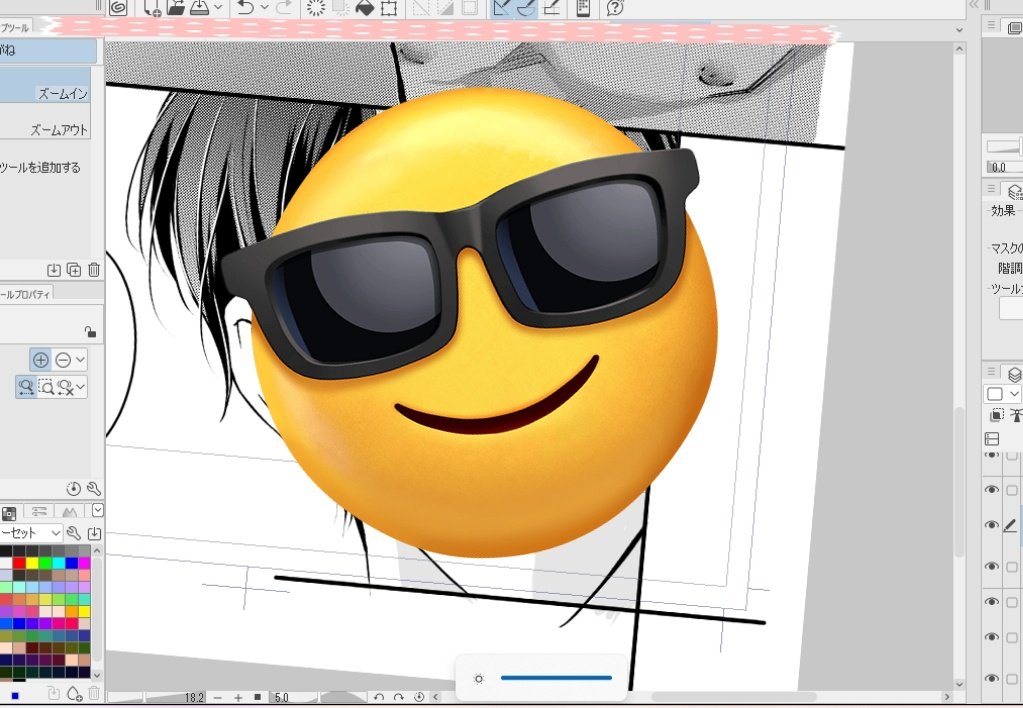The width and height of the screenshot is (1023, 708).
Task: Edit color set with wrench icon
Action: click(x=74, y=533)
